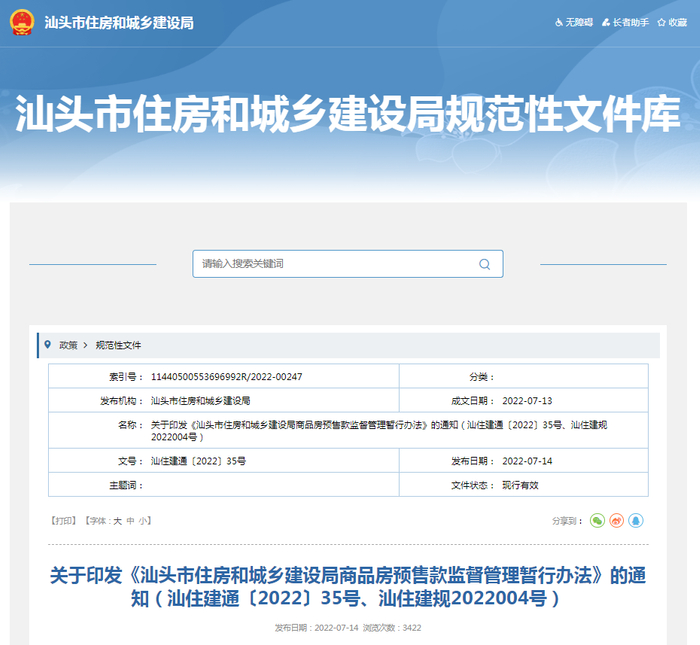Click the 打印 print link
Image resolution: width=700 pixels, height=645 pixels.
[64, 521]
